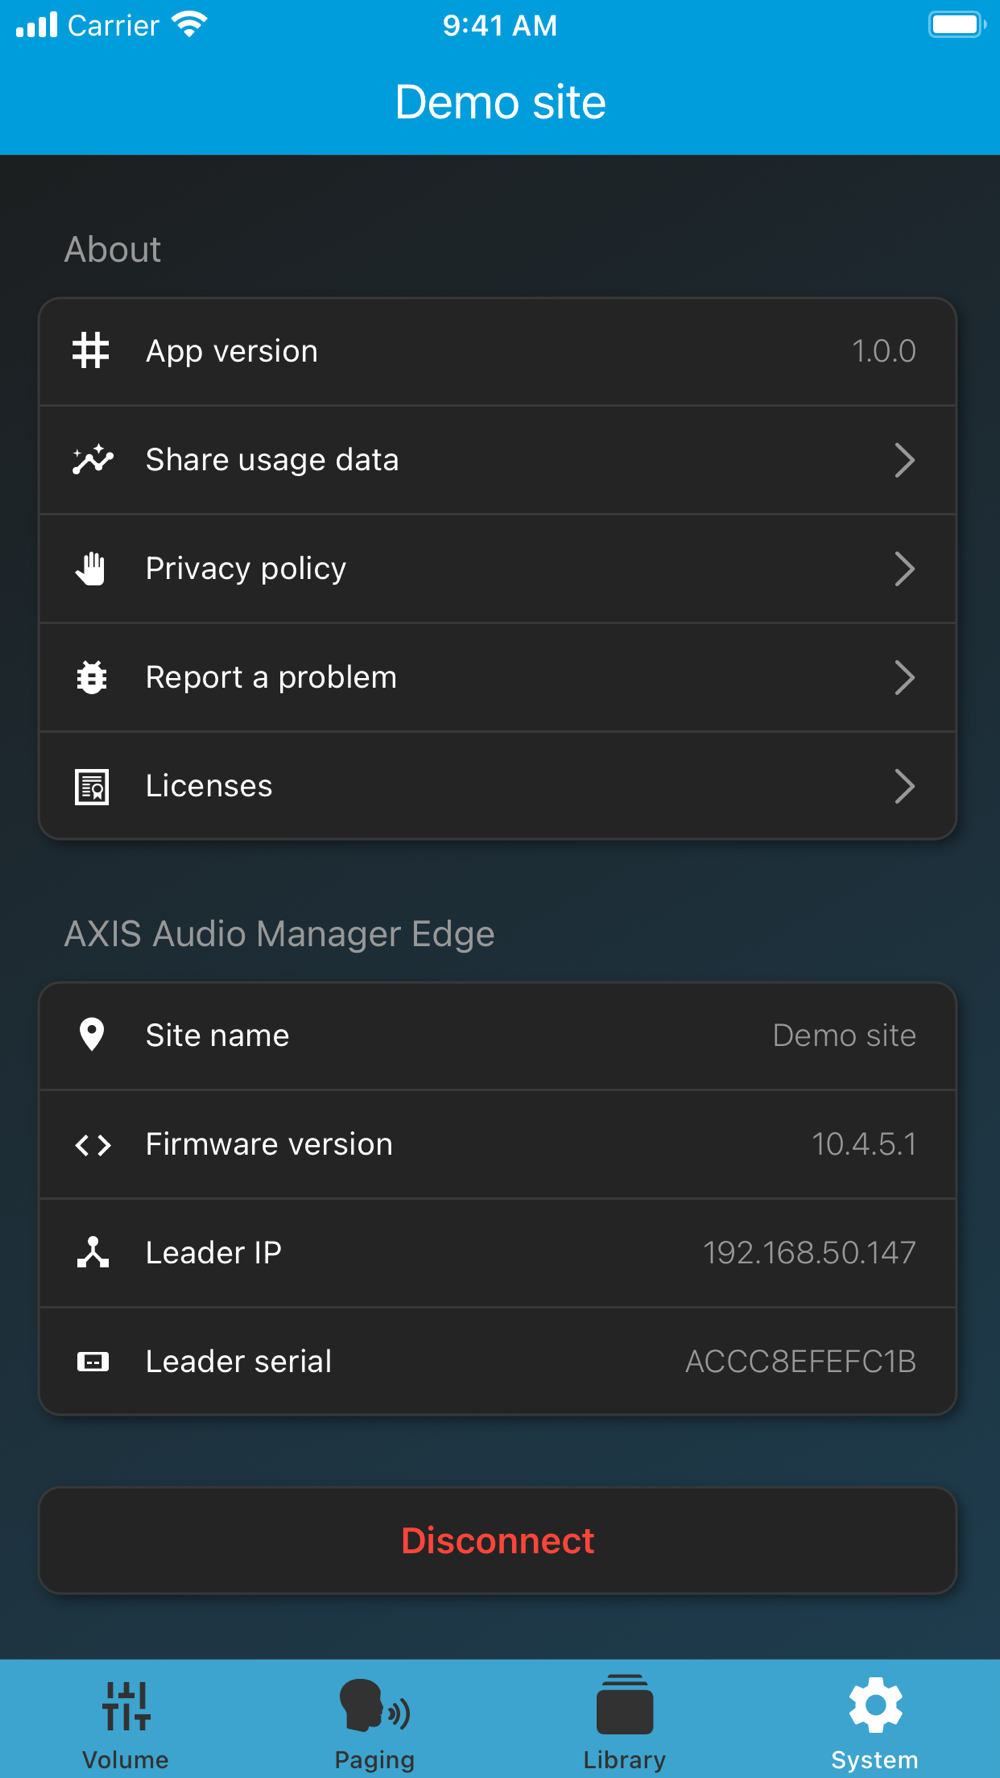Tap the chart icon for Share usage data

(92, 460)
